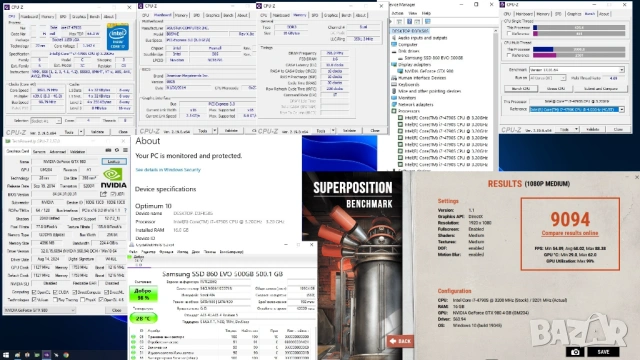The width and height of the screenshot is (640, 360).
Task: Select Audio inputs and outputs in Device Manager
Action: point(422,38)
